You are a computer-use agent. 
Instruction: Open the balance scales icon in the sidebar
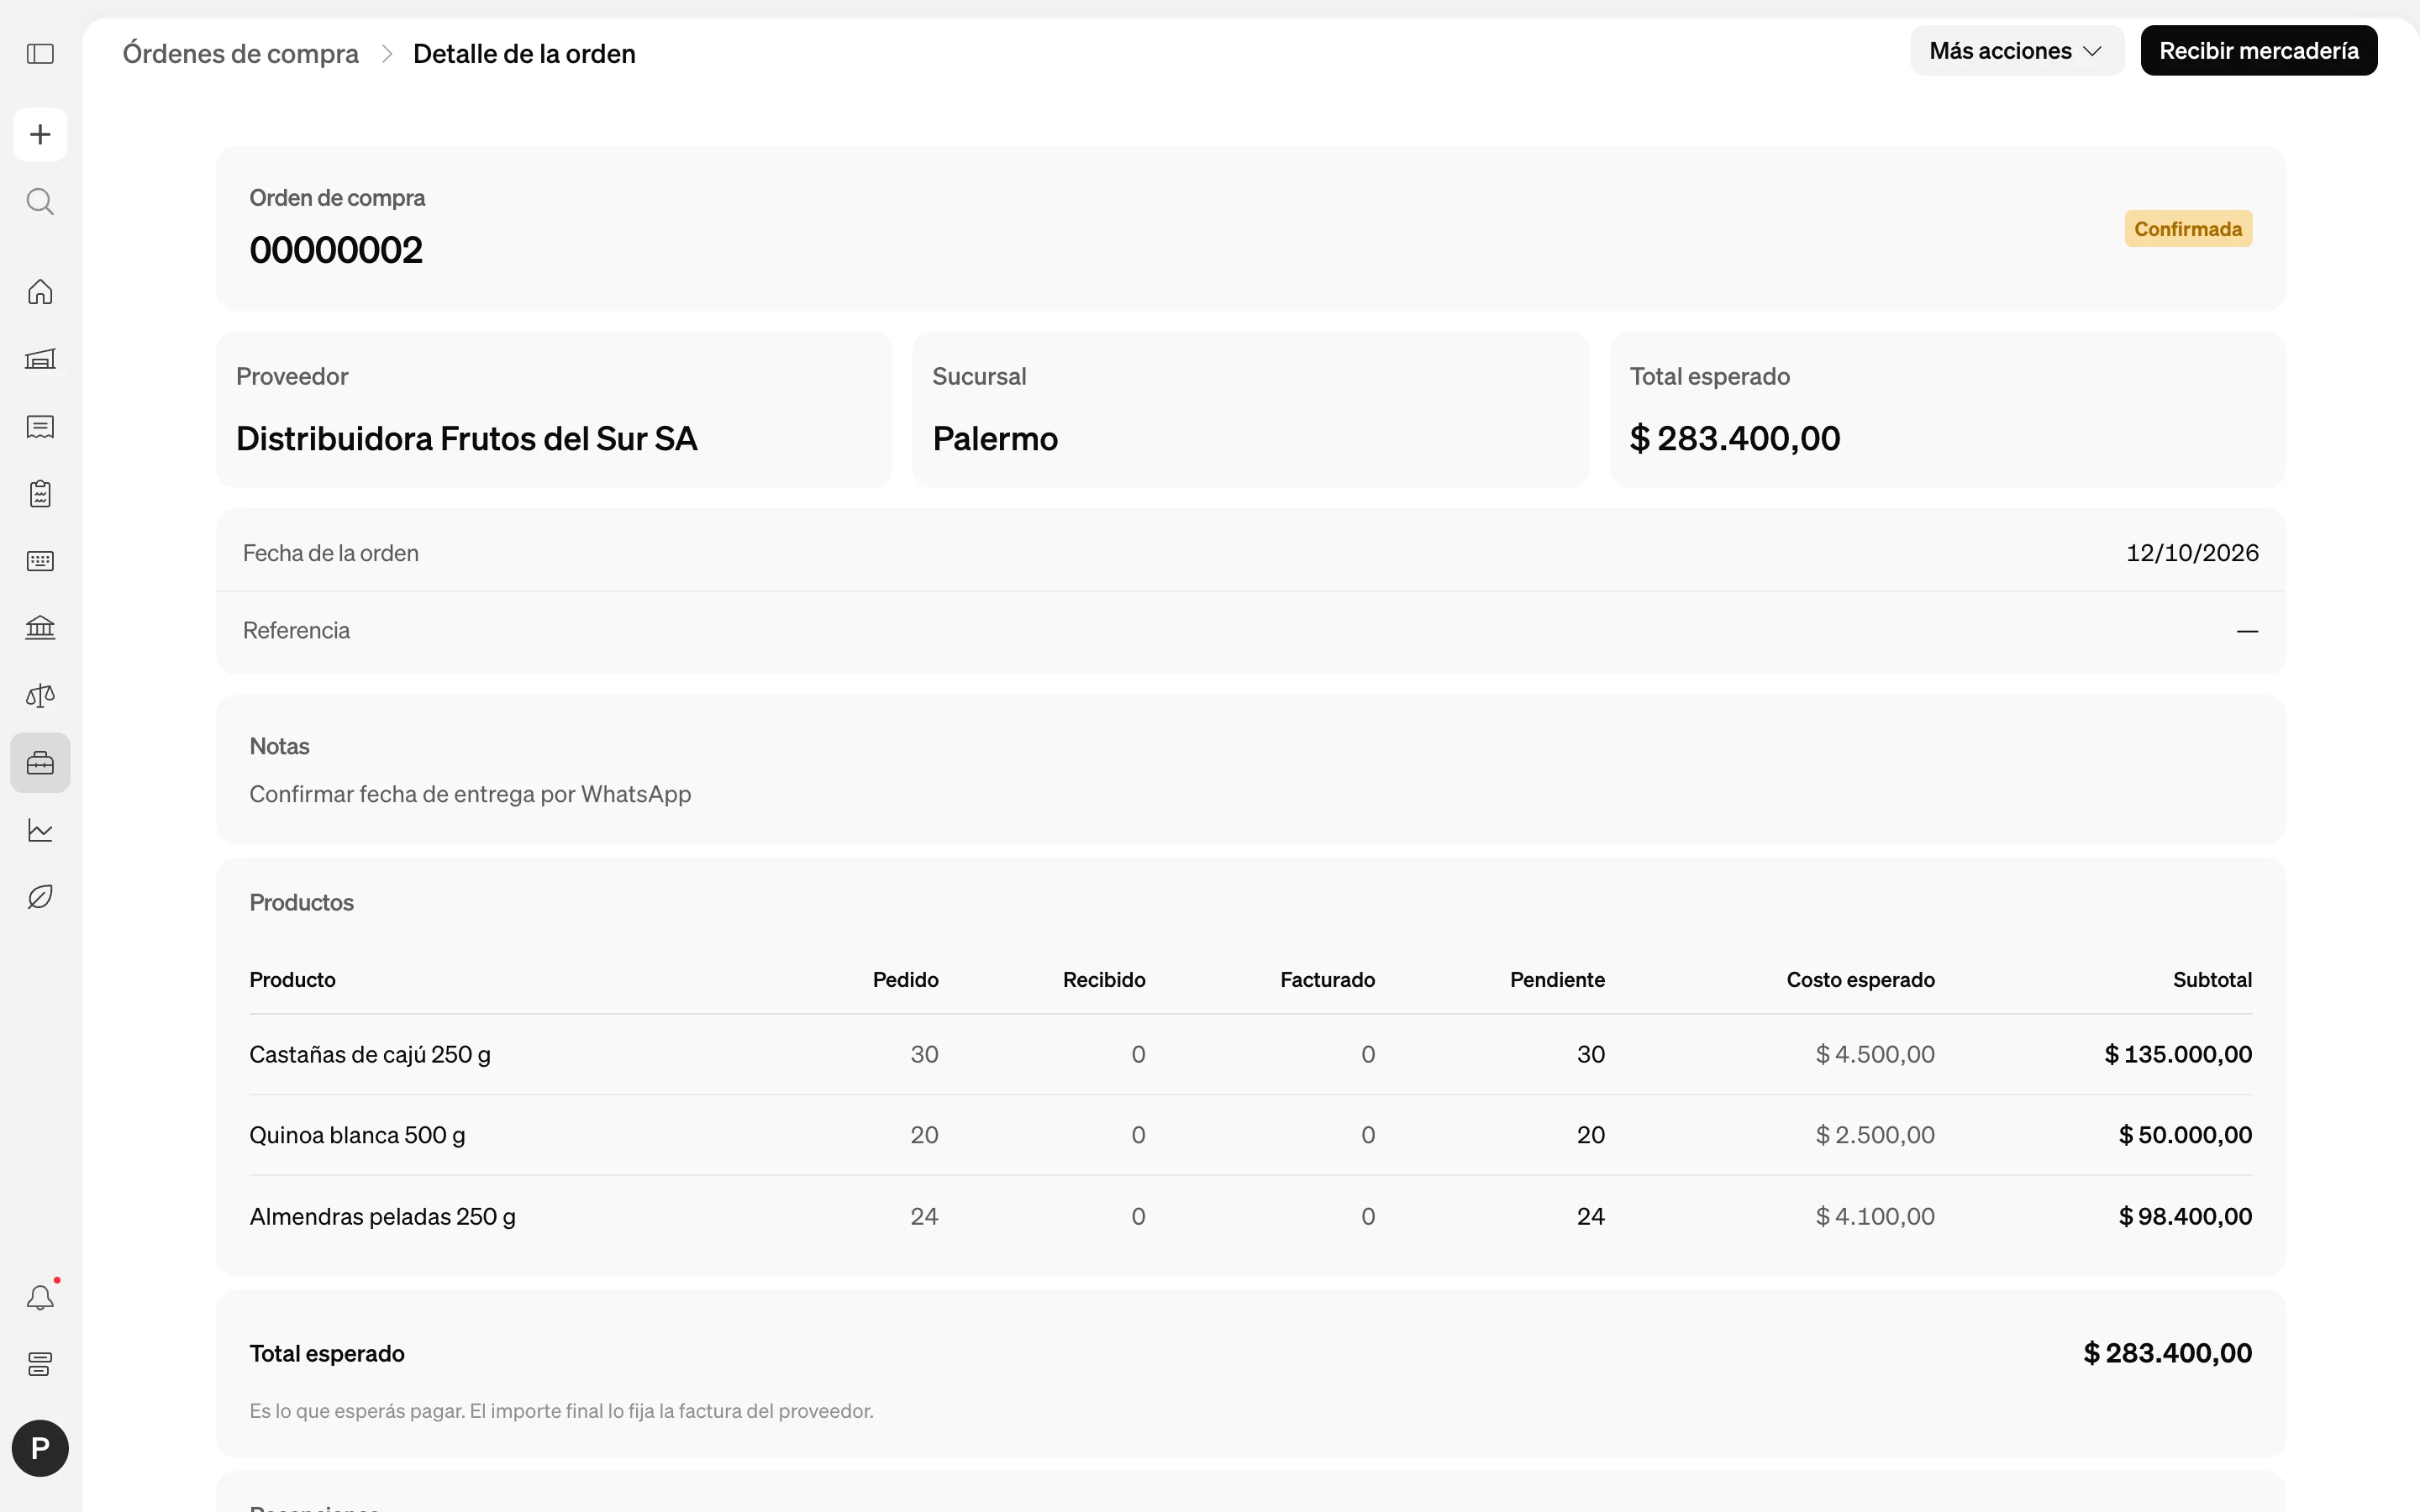[x=40, y=696]
